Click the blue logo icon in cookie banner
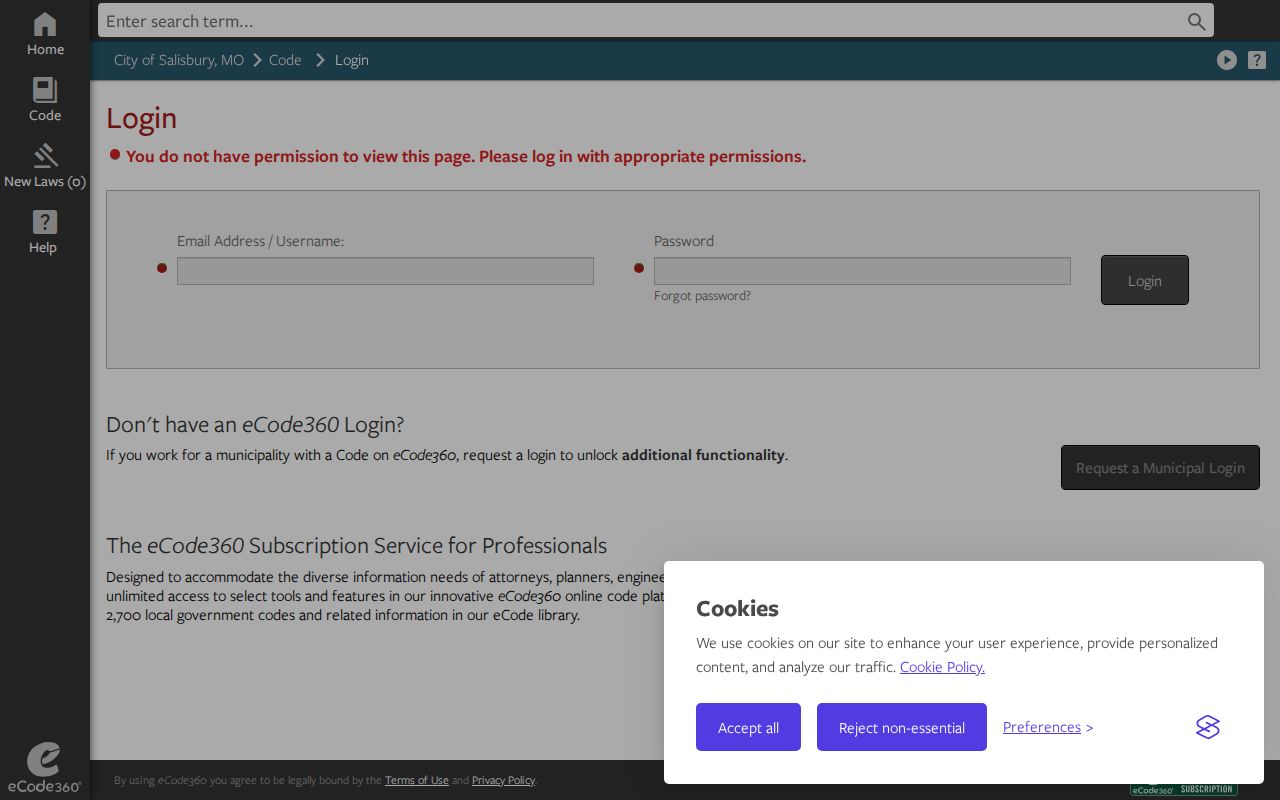This screenshot has width=1280, height=800. (x=1208, y=727)
